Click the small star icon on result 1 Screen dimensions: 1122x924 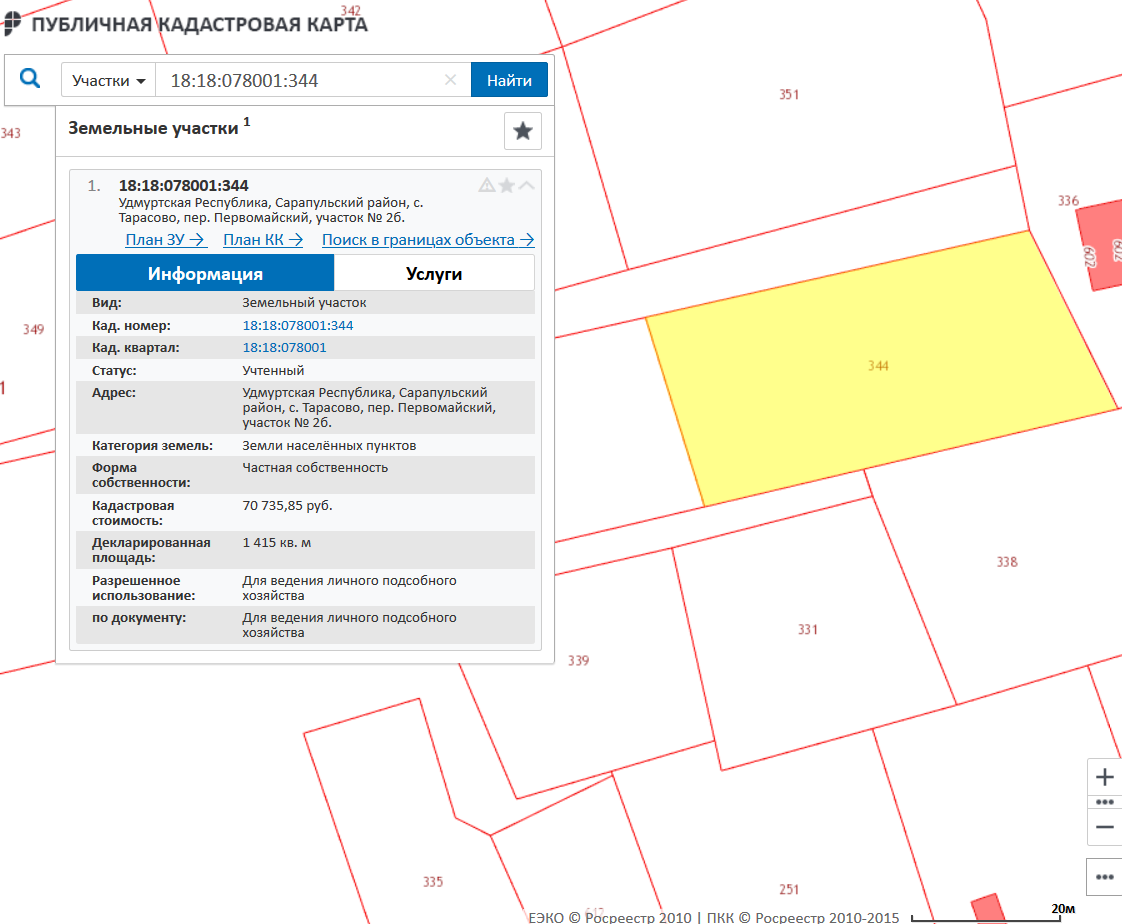[x=507, y=185]
